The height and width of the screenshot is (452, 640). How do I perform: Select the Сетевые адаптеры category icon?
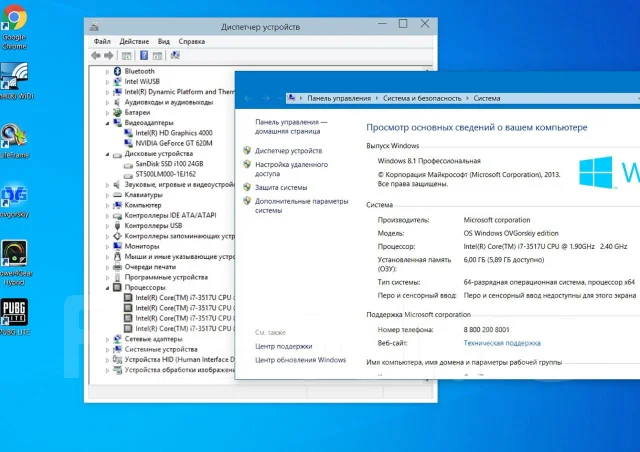coord(118,339)
